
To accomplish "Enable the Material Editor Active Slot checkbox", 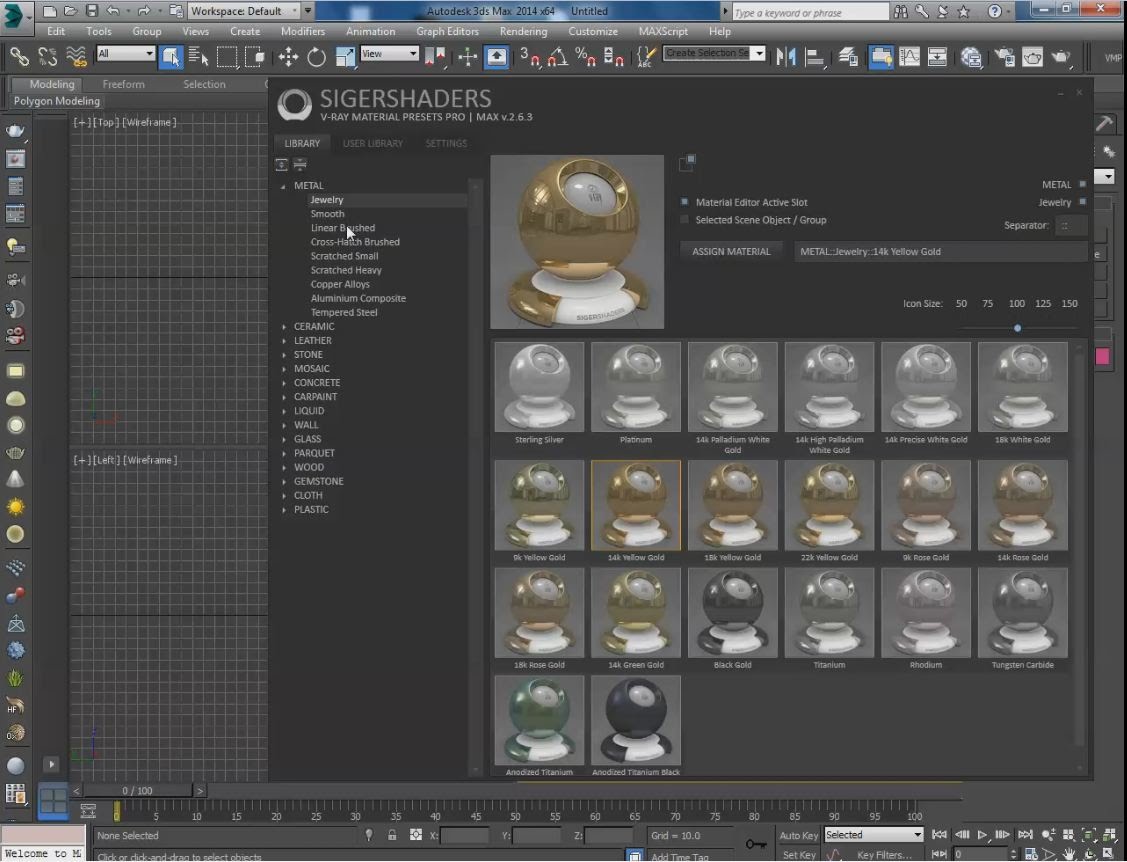I will pyautogui.click(x=685, y=202).
